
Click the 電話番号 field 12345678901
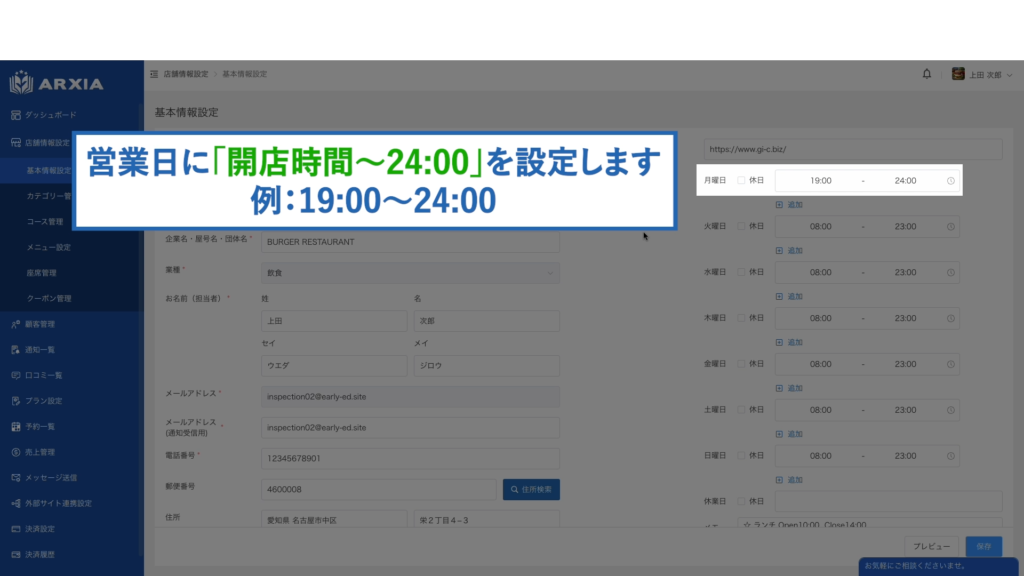point(410,458)
